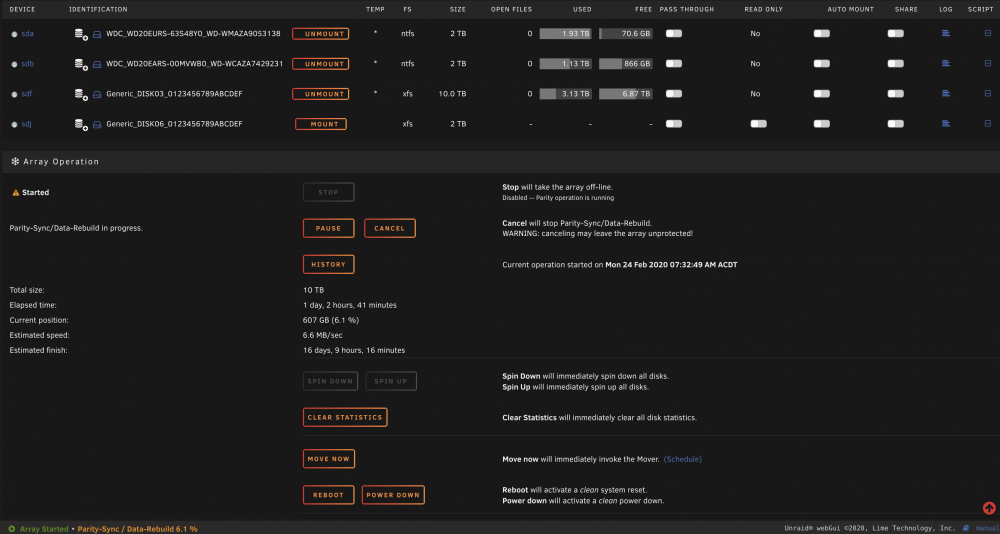Click the drive icon beside Generic_DISK06 identification
Image resolution: width=1000 pixels, height=534 pixels.
97,124
